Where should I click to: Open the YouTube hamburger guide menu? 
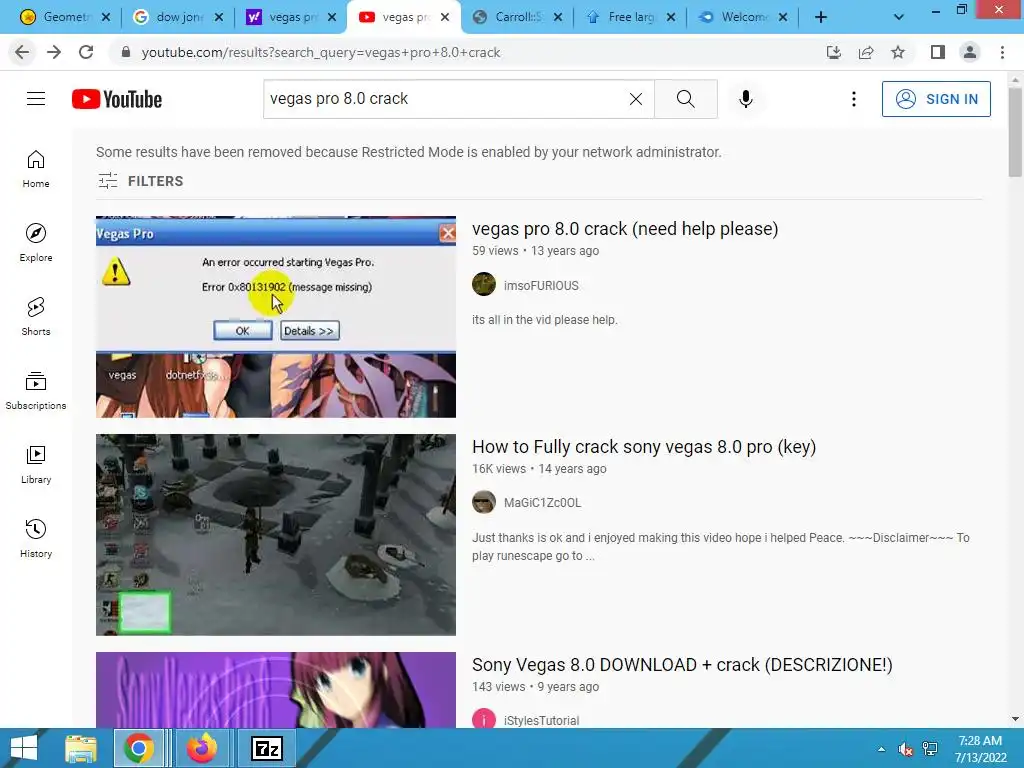tap(36, 99)
